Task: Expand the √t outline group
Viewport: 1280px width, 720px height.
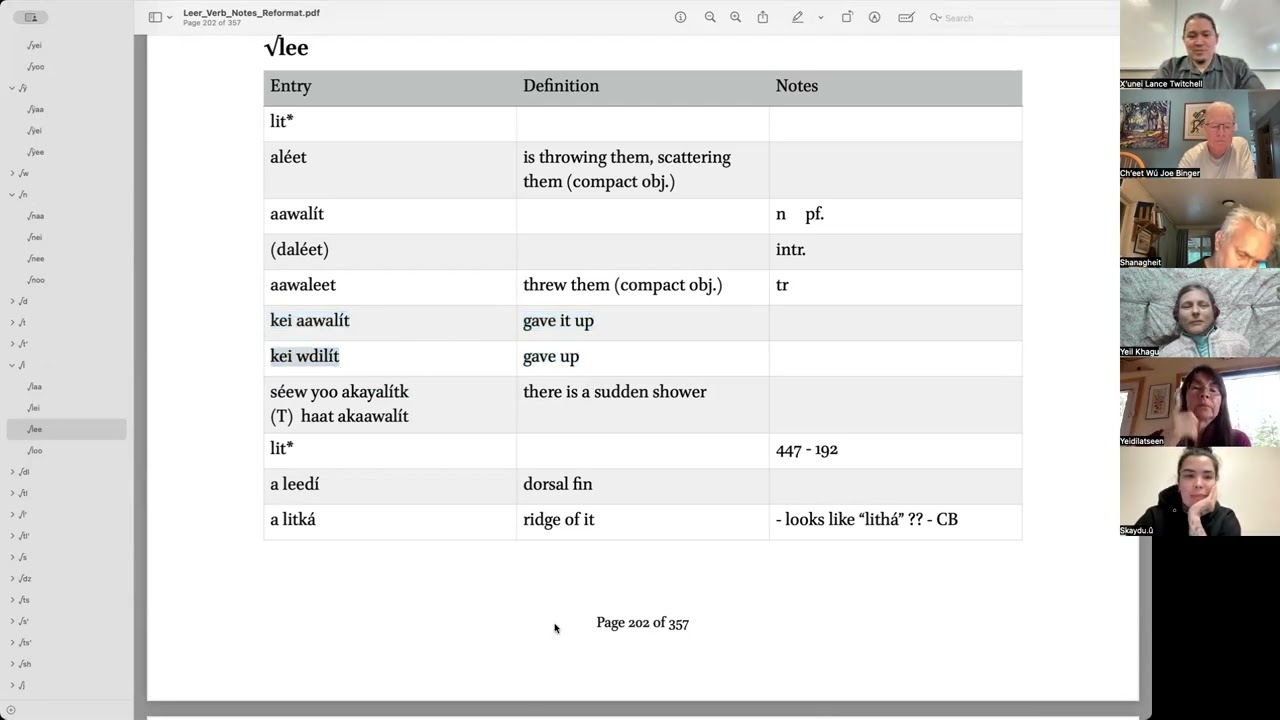Action: click(12, 322)
